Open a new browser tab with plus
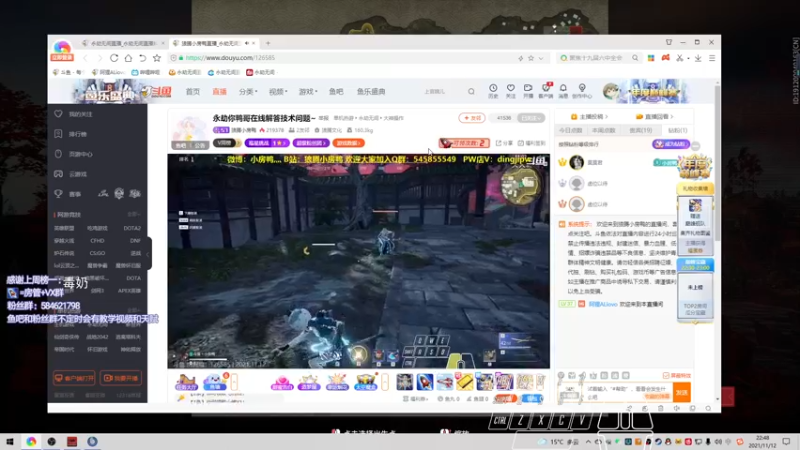The width and height of the screenshot is (800, 450). [268, 43]
